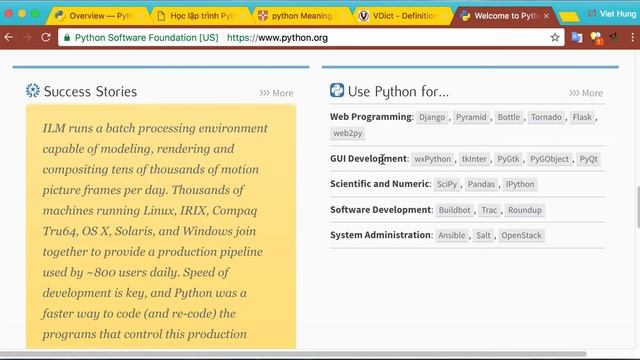Click the Software Development label
Screen dimensions: 640x360
[381, 209]
